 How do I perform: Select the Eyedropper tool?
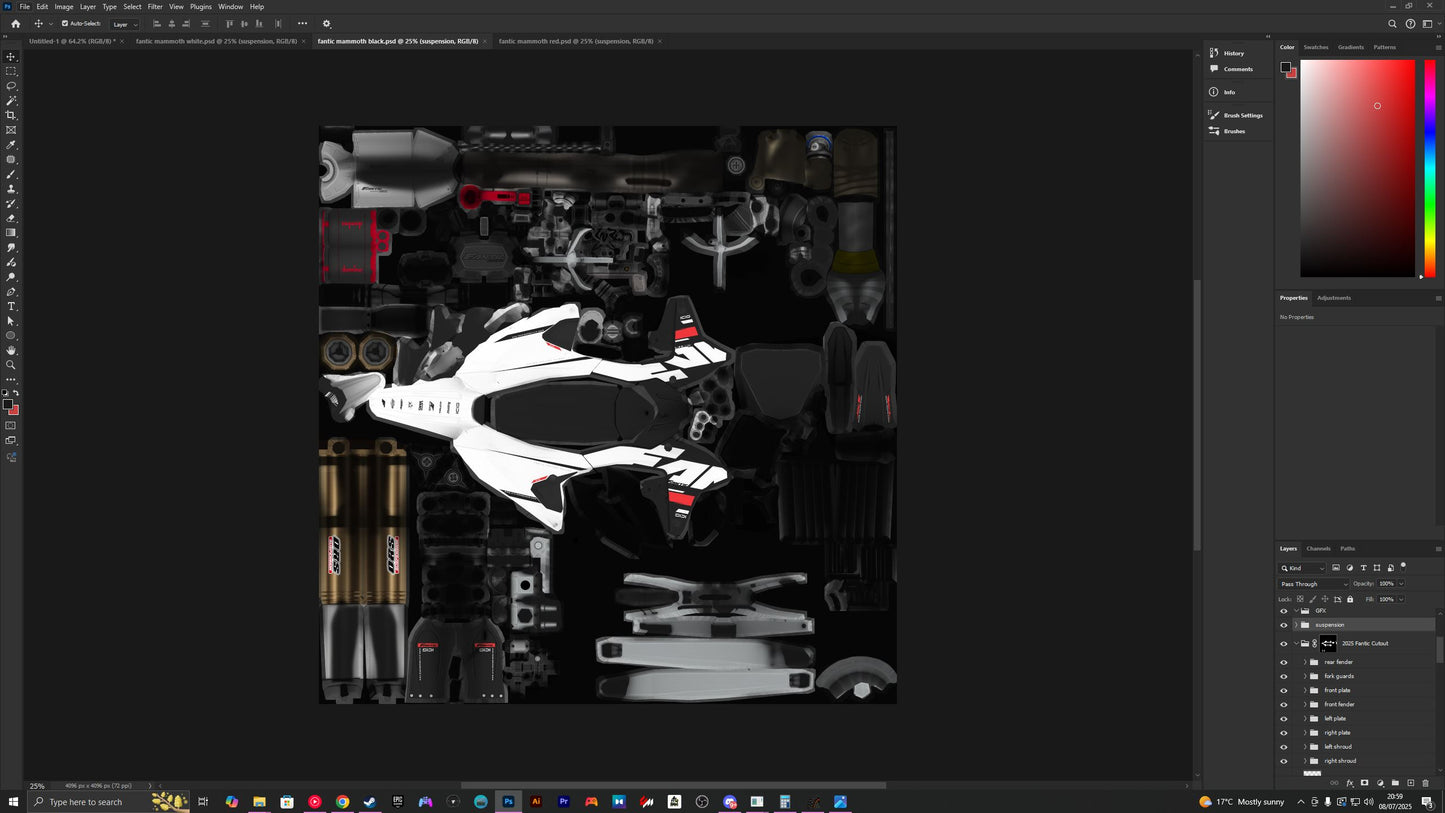11,144
